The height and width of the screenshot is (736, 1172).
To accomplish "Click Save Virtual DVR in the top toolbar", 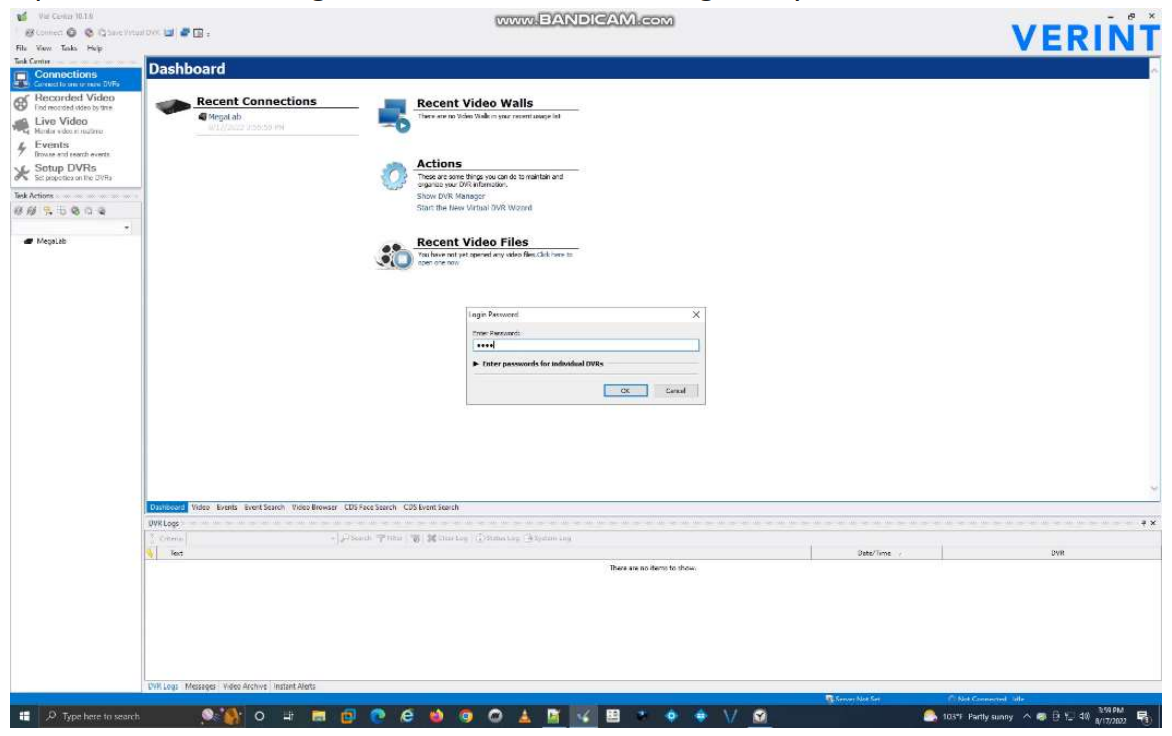I will coord(129,33).
